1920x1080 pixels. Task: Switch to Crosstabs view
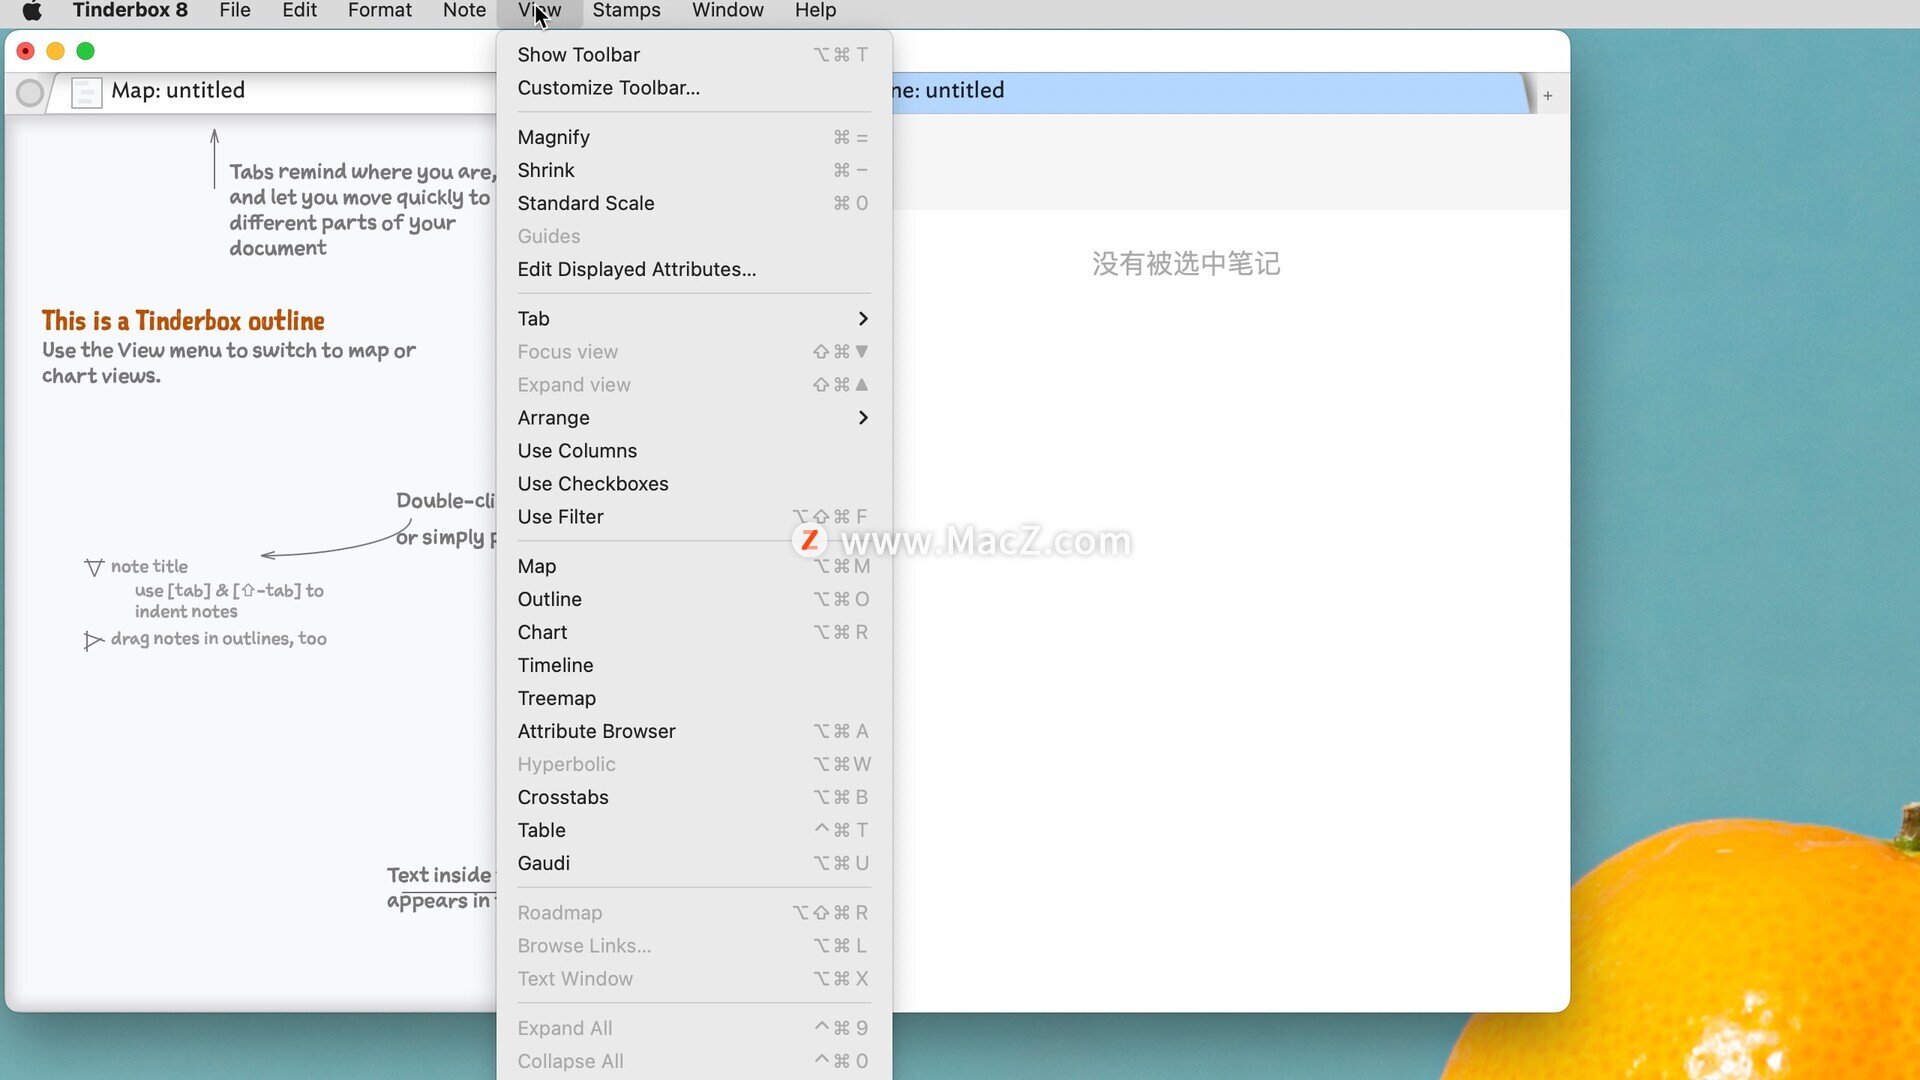[693, 797]
